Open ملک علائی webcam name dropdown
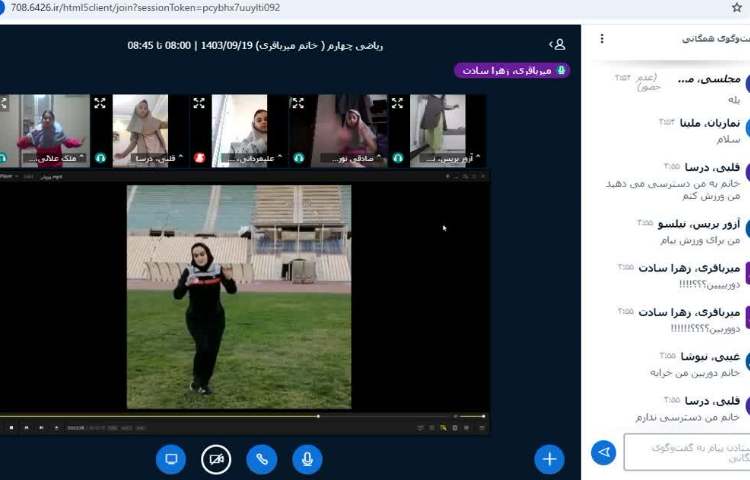The image size is (750, 480). click(x=54, y=158)
